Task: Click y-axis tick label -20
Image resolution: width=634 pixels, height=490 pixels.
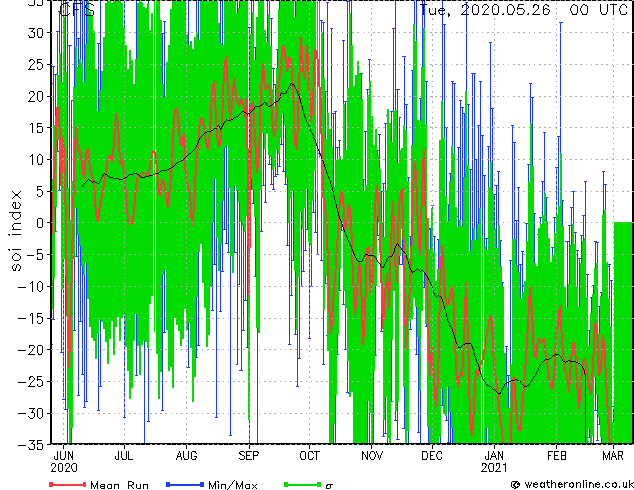Action: point(31,350)
